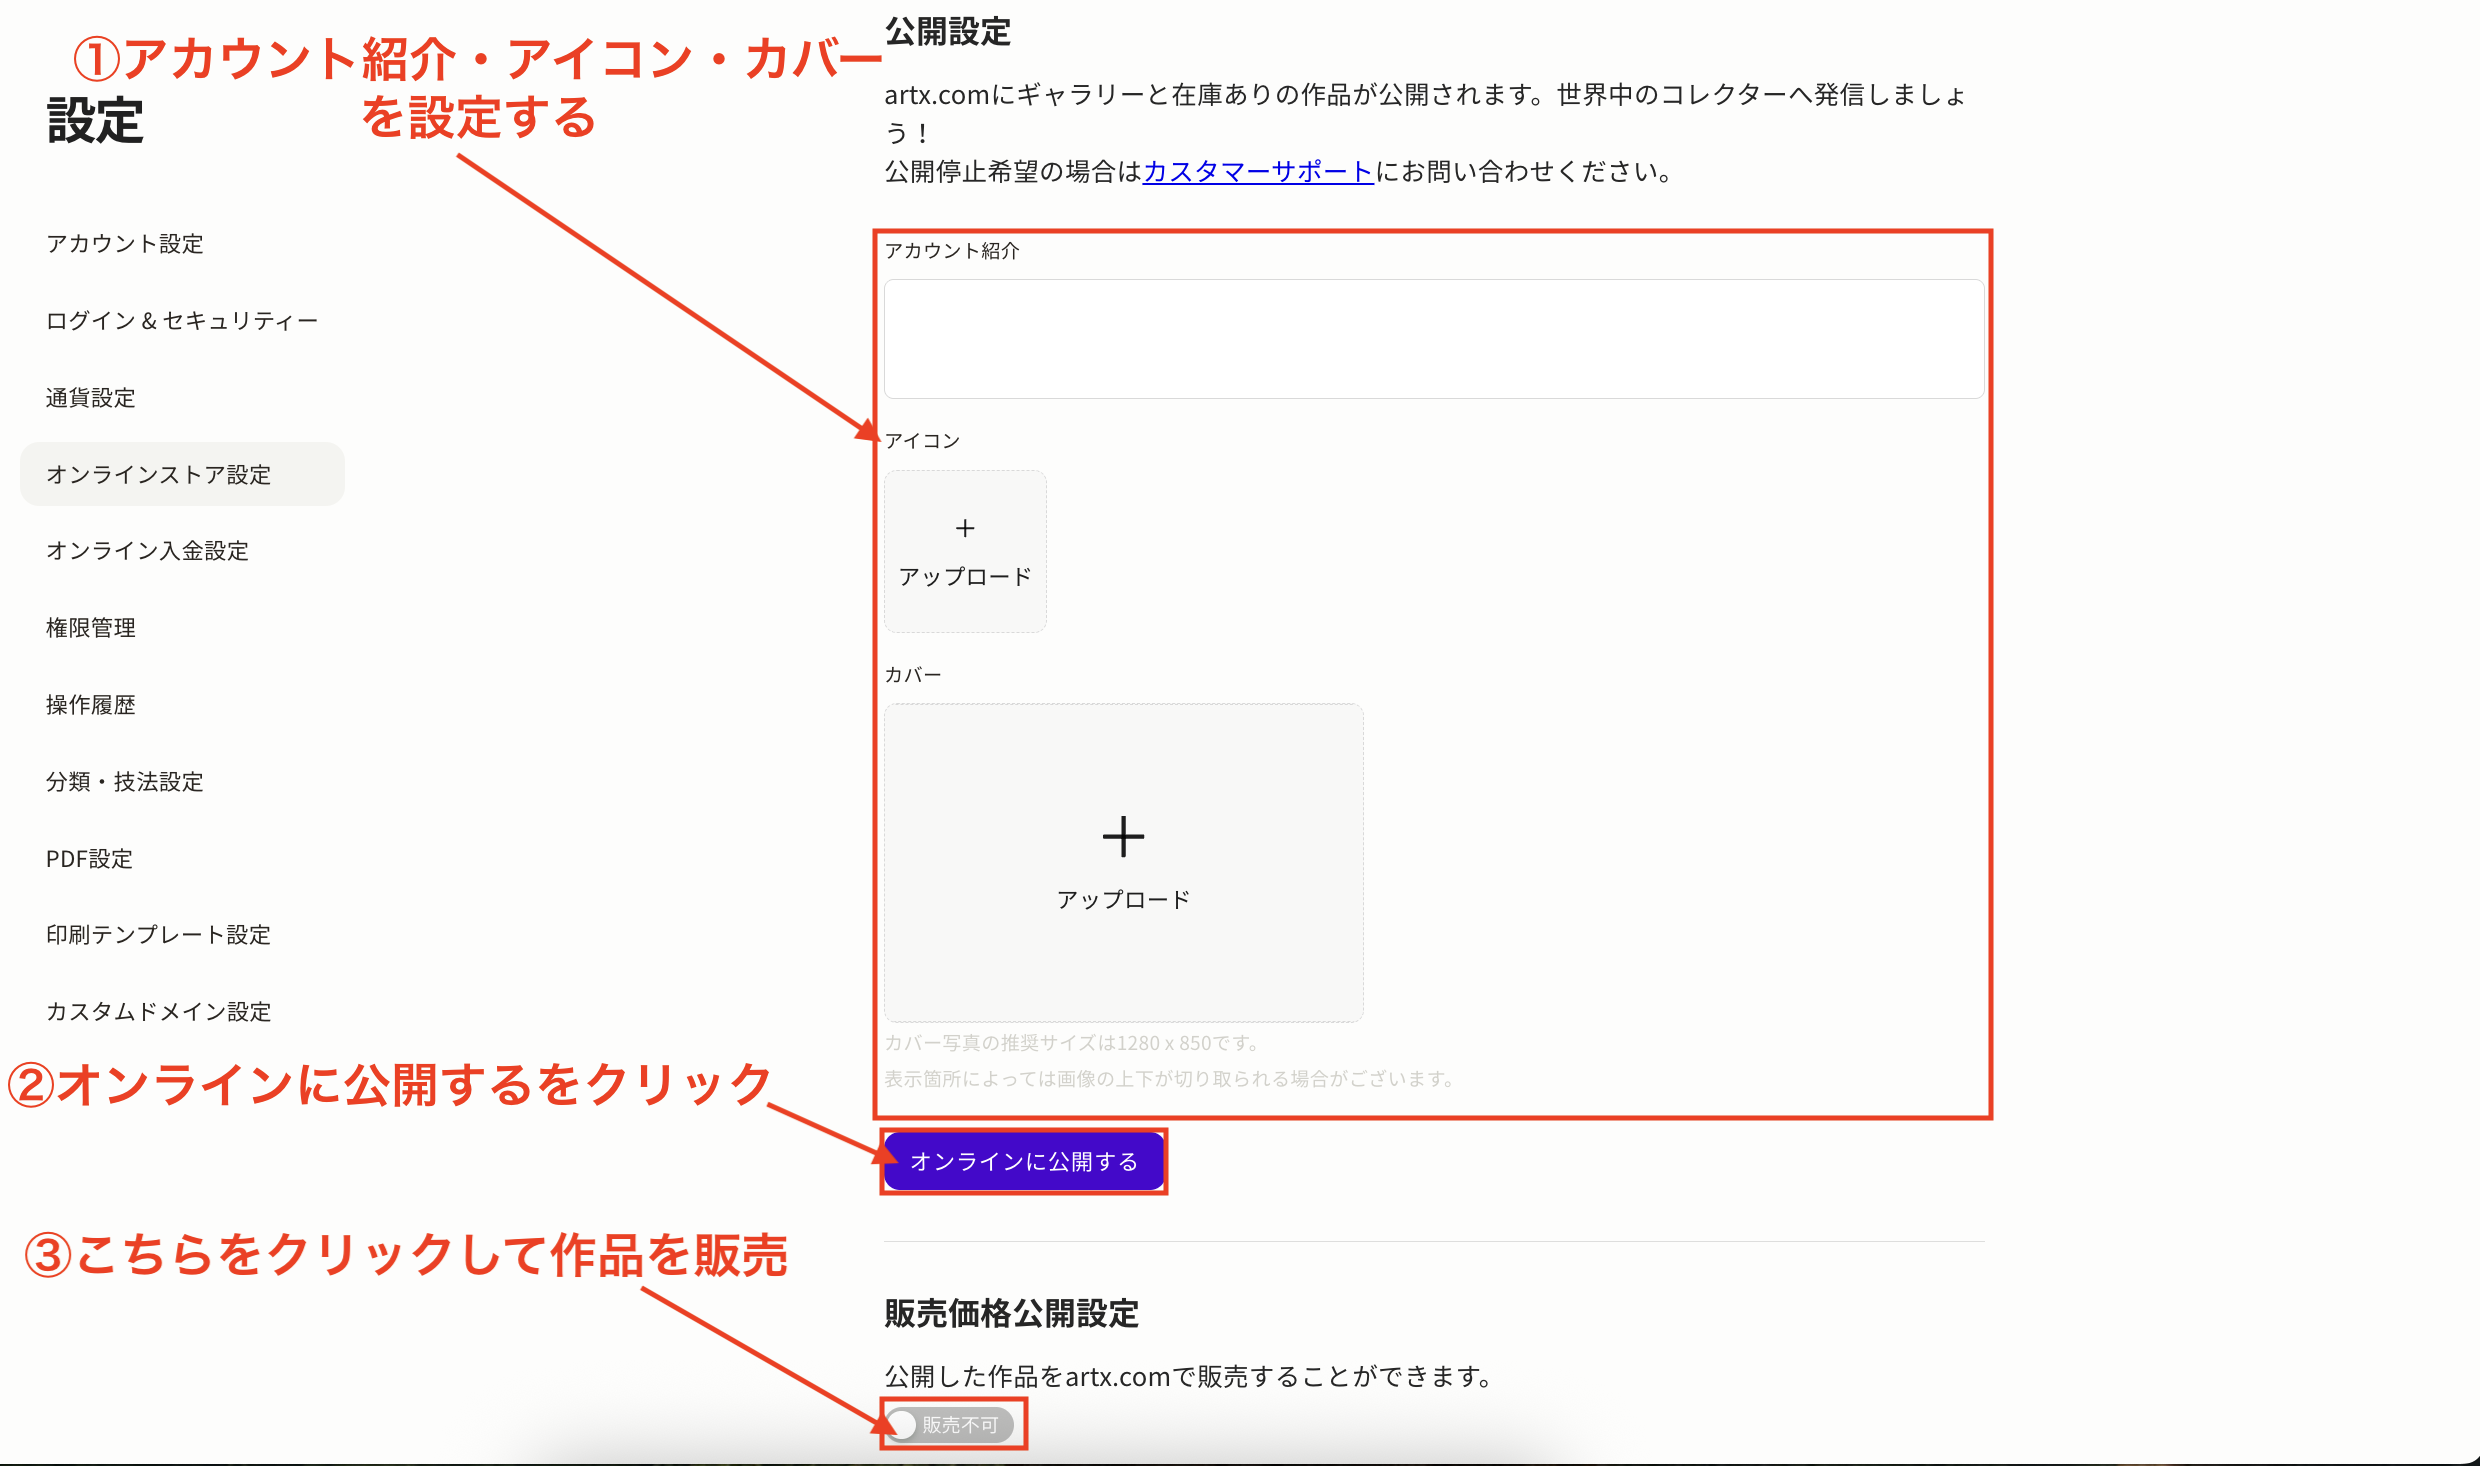2480x1466 pixels.
Task: Click the アップロード label in the cover area
Action: [x=1122, y=897]
